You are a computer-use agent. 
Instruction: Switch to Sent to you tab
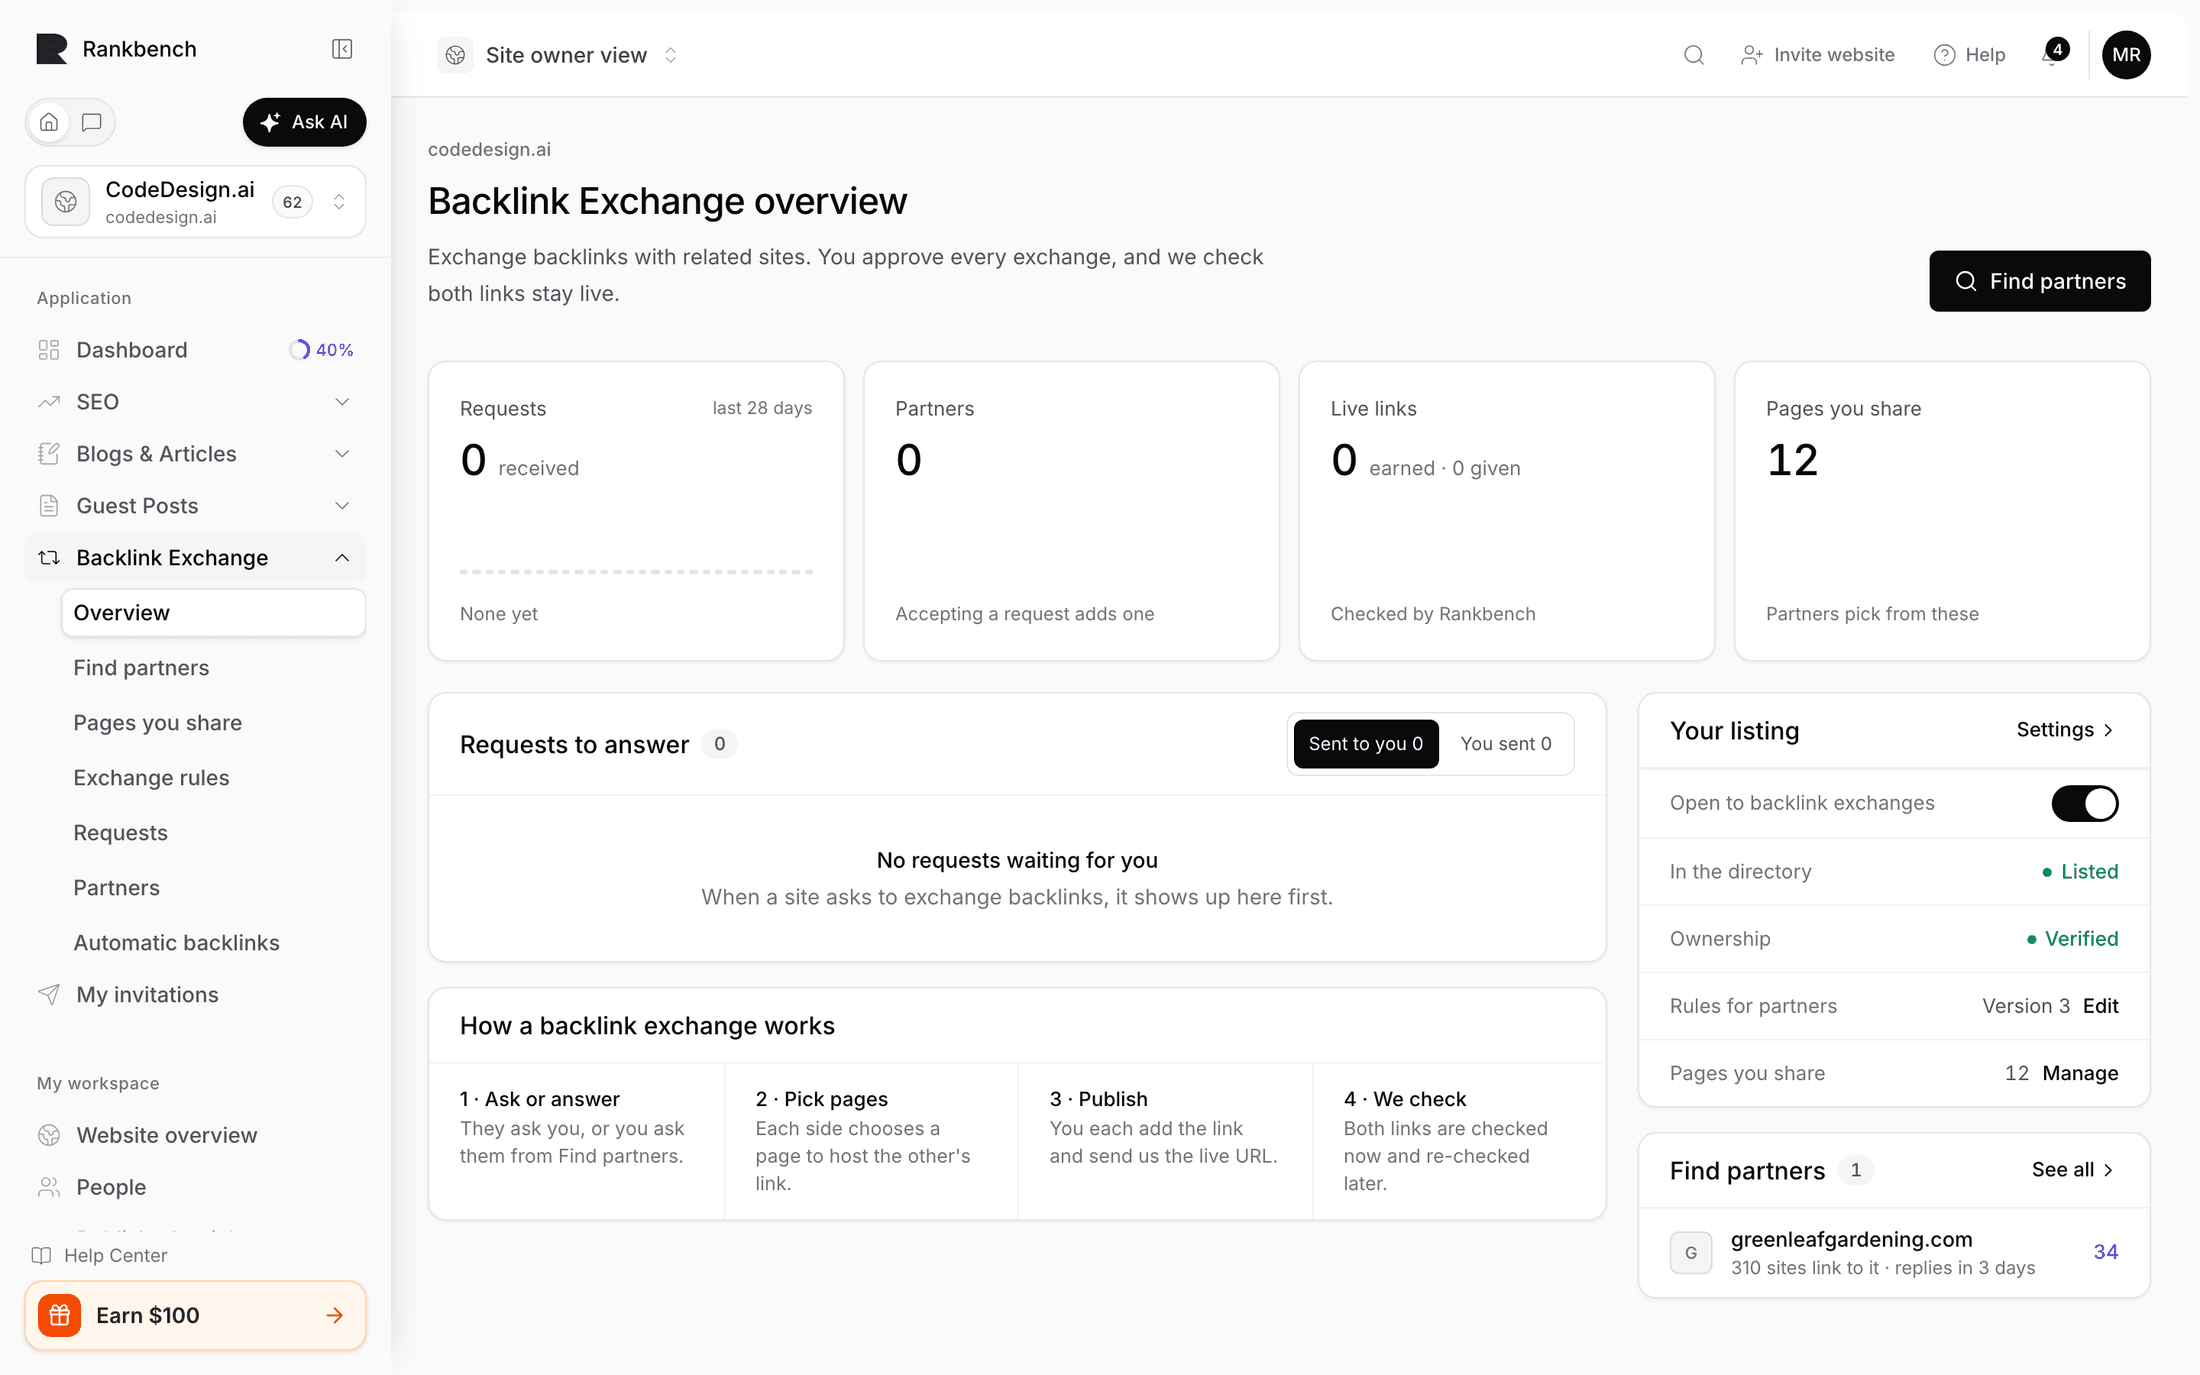(1366, 744)
